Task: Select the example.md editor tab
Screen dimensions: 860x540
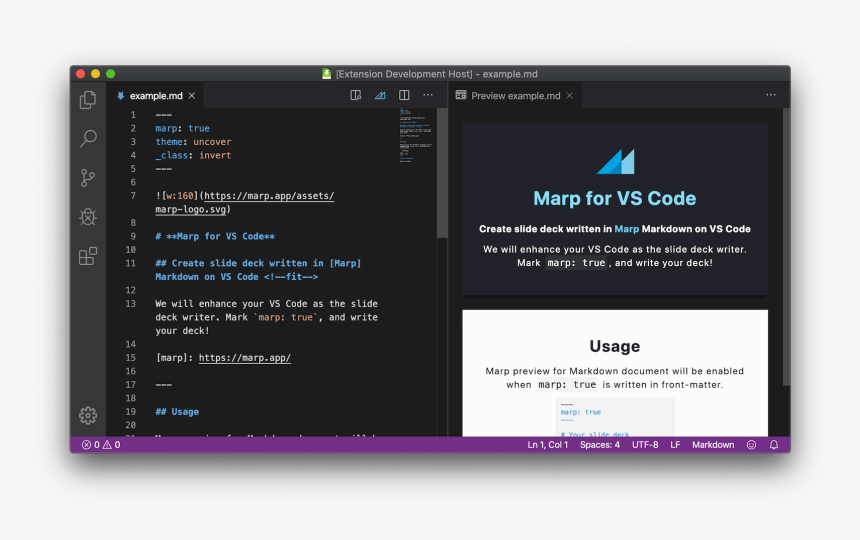Action: [155, 96]
